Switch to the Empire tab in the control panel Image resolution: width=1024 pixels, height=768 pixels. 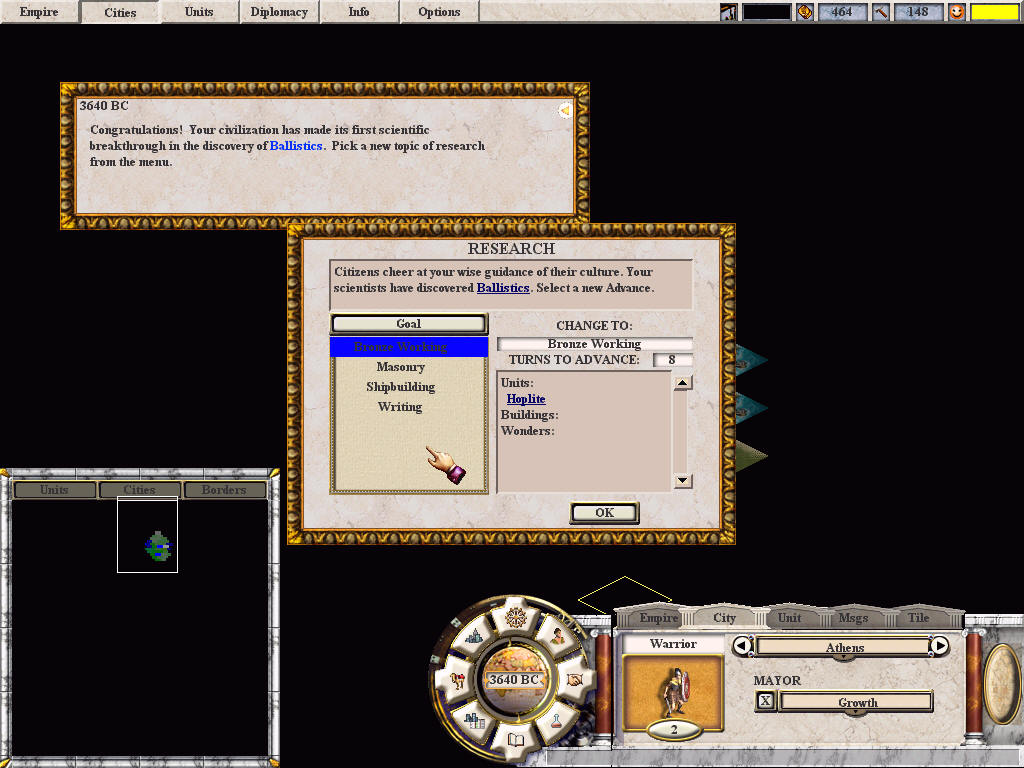658,618
